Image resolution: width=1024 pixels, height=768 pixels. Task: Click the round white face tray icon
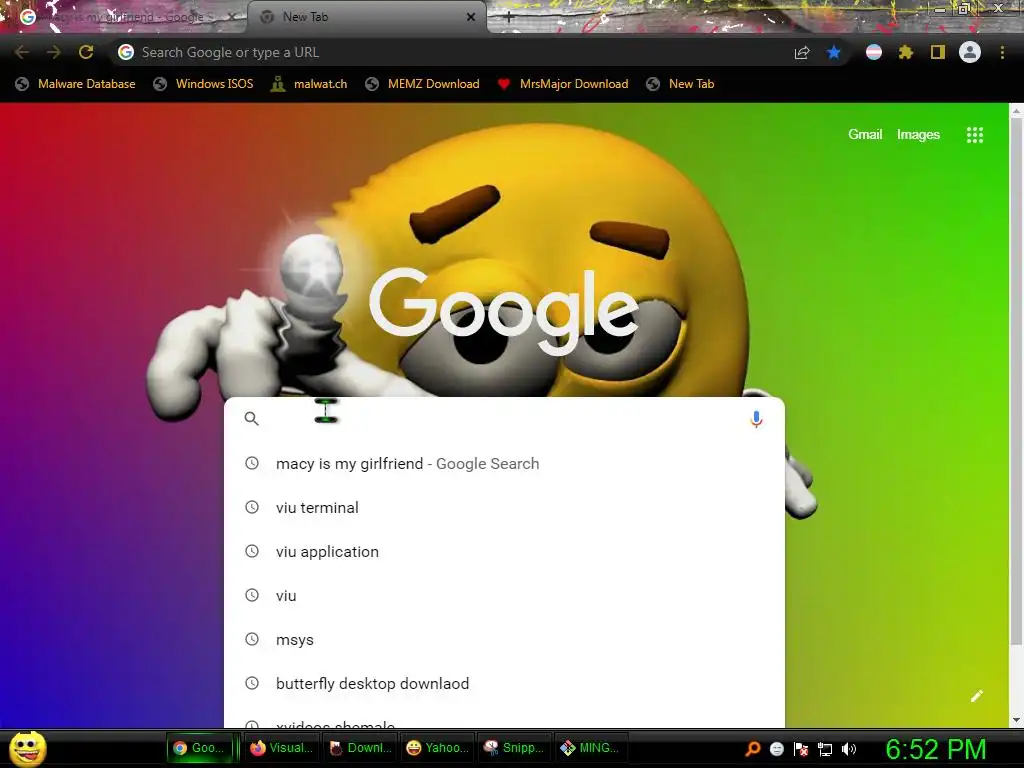[x=776, y=748]
